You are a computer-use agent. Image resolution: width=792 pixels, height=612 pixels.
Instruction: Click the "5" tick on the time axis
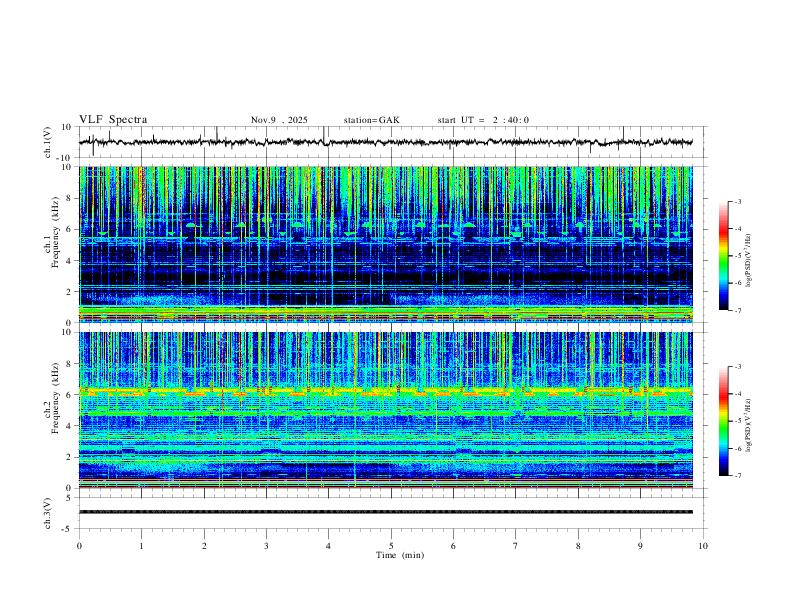(x=391, y=546)
